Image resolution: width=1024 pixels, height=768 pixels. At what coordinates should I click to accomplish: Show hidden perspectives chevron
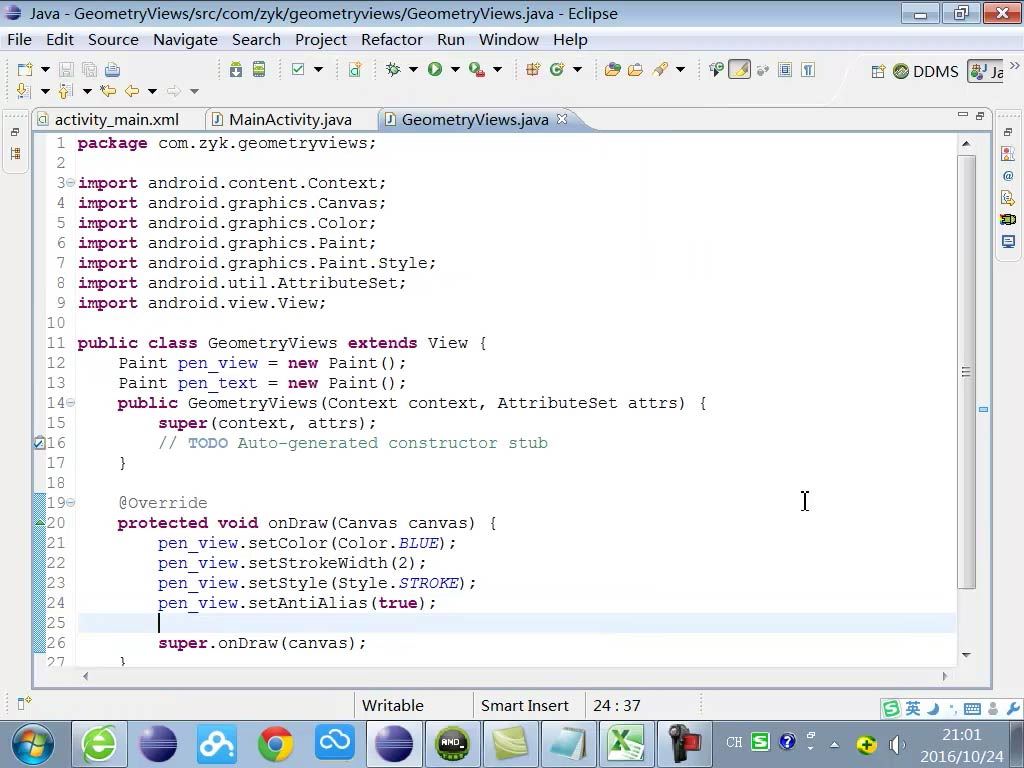click(x=1014, y=65)
